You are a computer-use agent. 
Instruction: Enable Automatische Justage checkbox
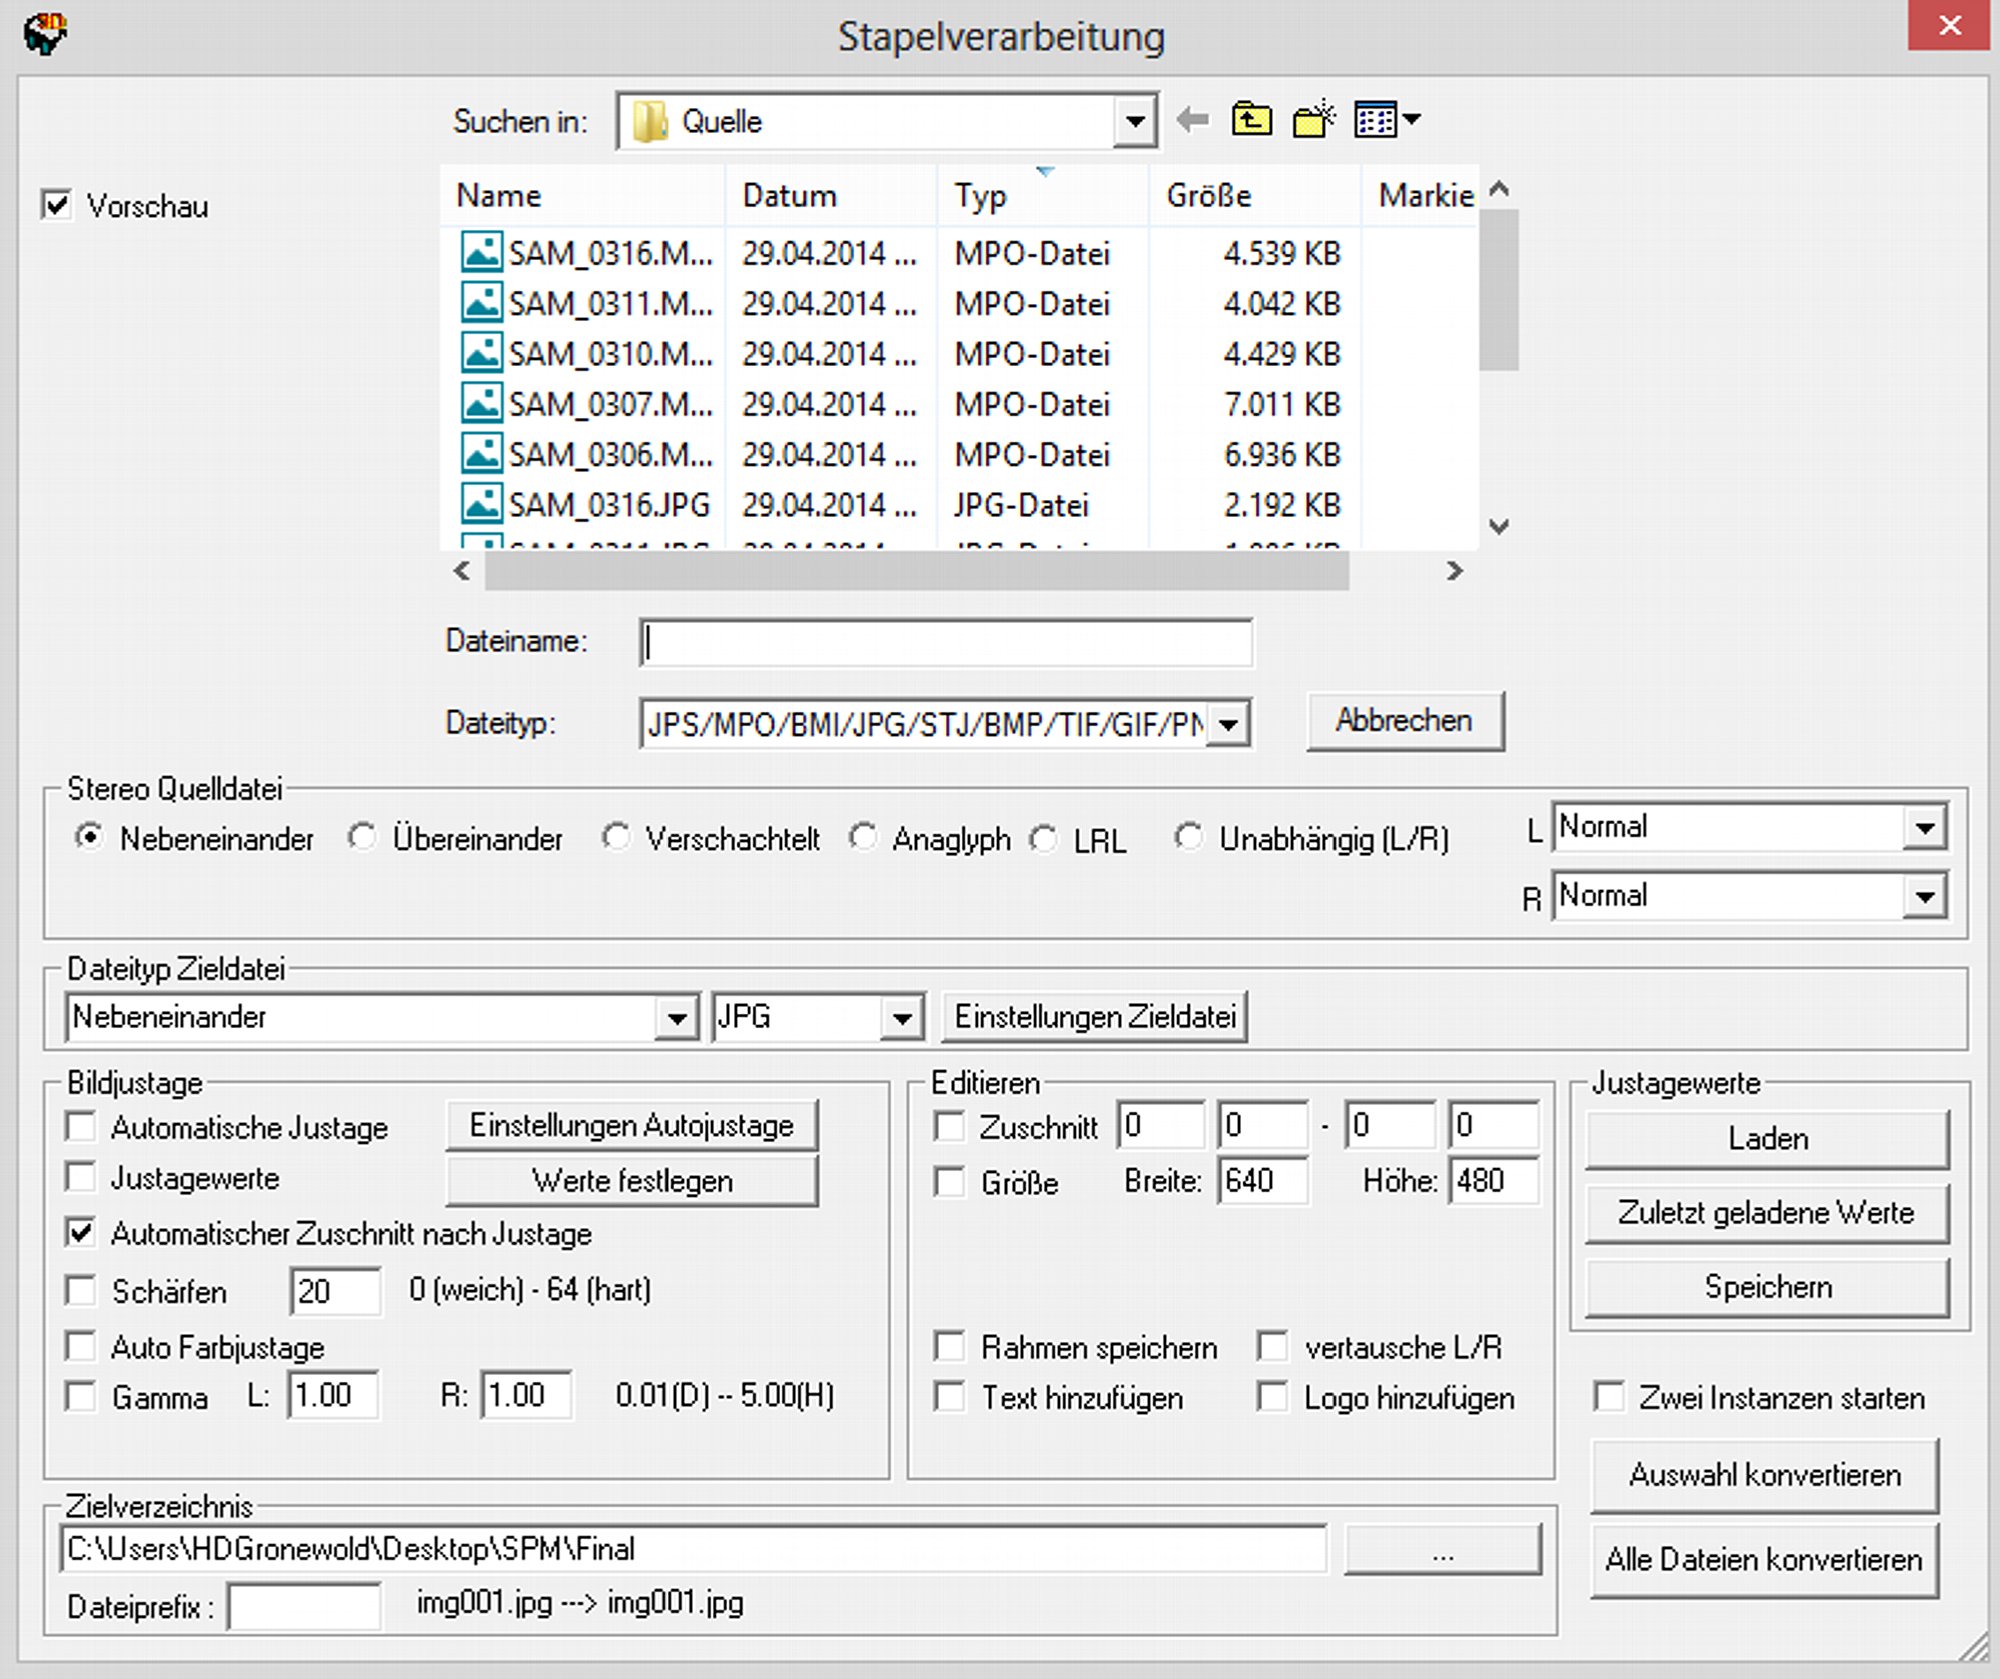coord(81,1126)
